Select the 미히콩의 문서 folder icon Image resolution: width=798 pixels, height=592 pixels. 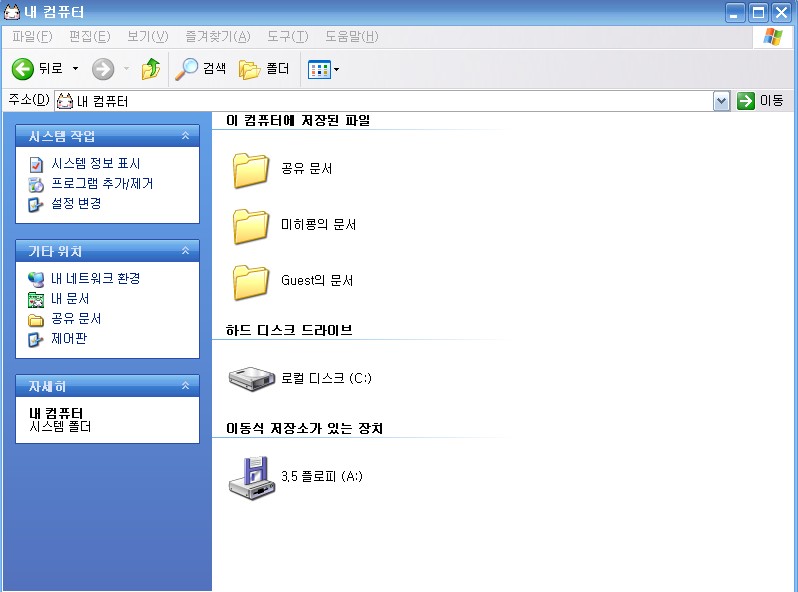click(251, 227)
